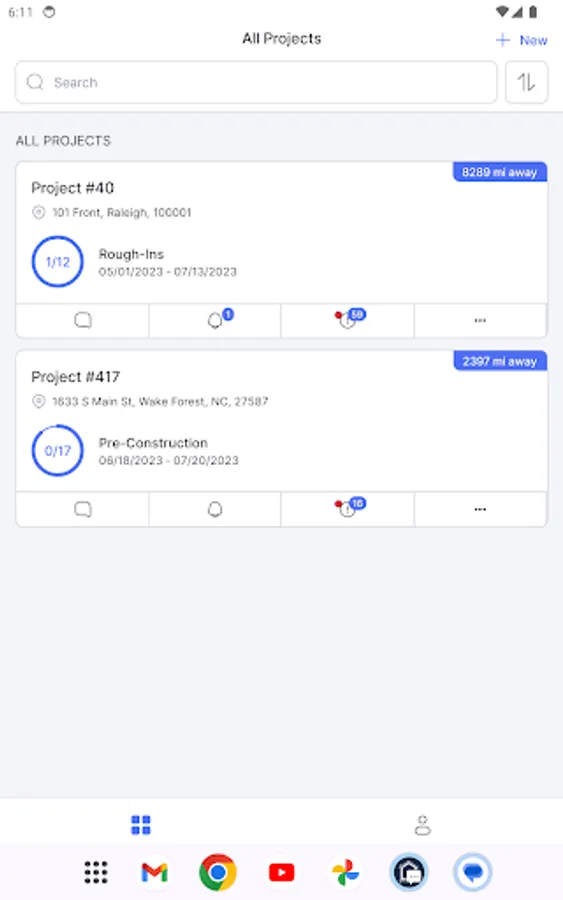Screen dimensions: 563x900
Task: View alerts with 59 badge on Project #40
Action: click(x=348, y=320)
